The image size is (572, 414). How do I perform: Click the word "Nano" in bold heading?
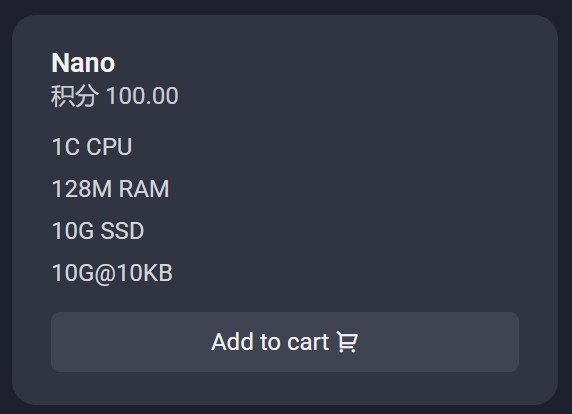coord(83,63)
